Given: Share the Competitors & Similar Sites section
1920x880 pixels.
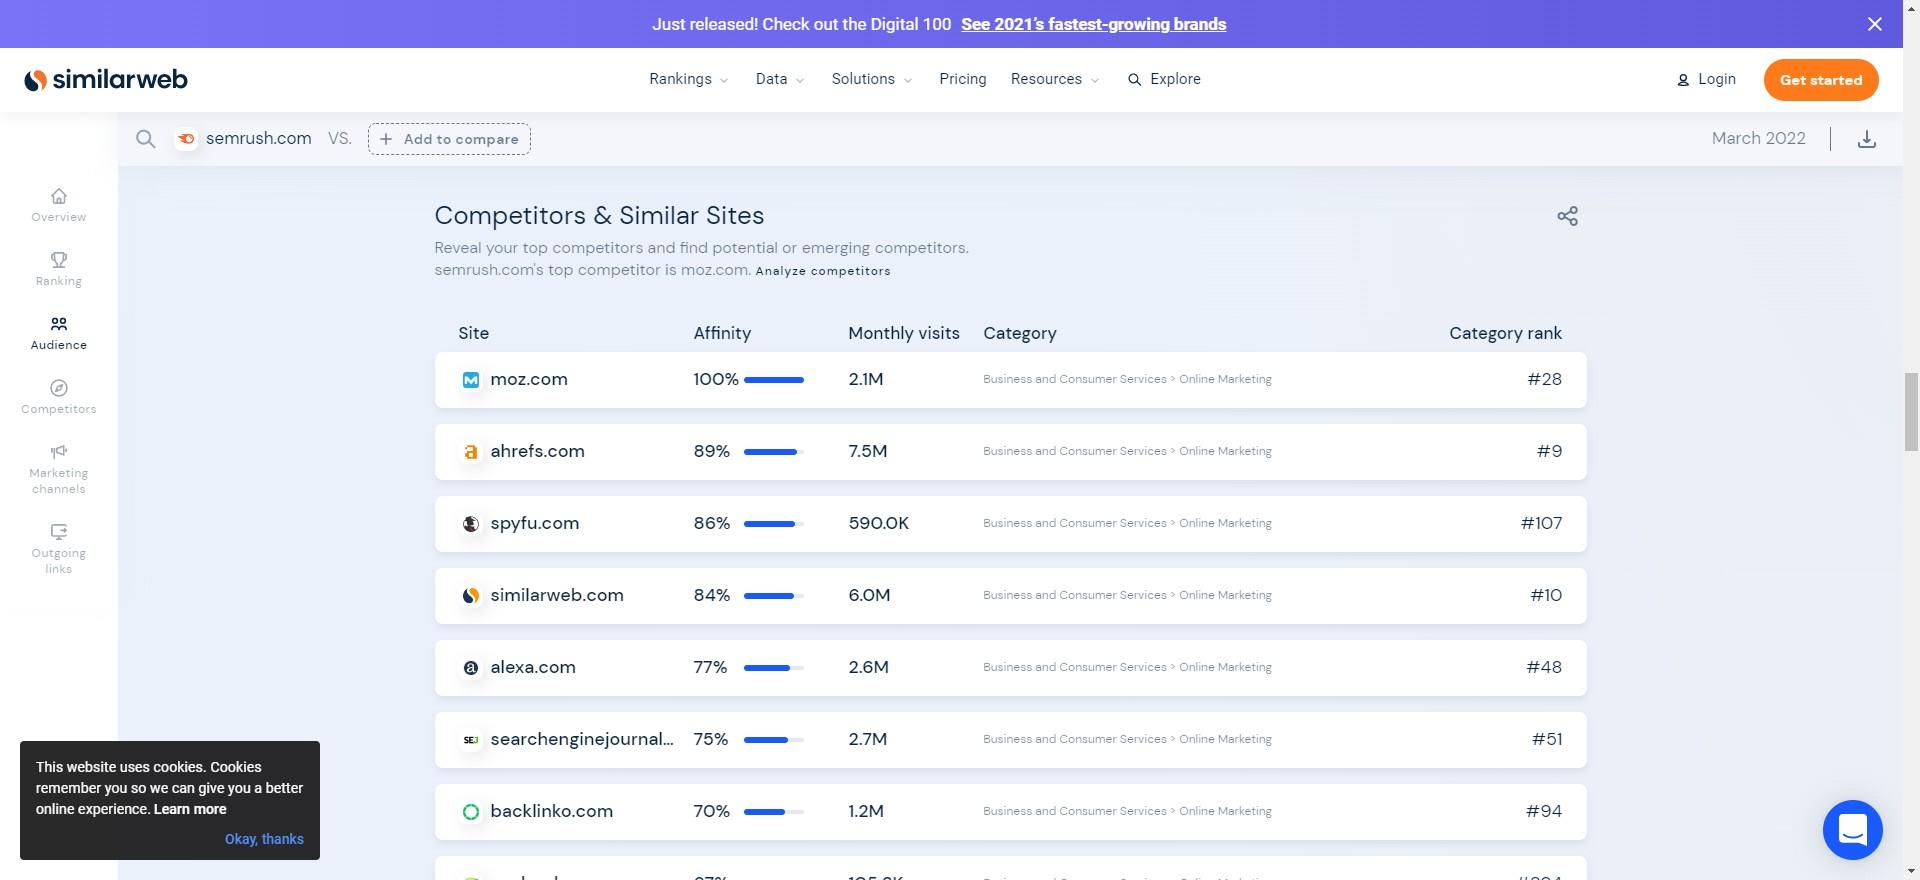Looking at the screenshot, I should (x=1567, y=216).
